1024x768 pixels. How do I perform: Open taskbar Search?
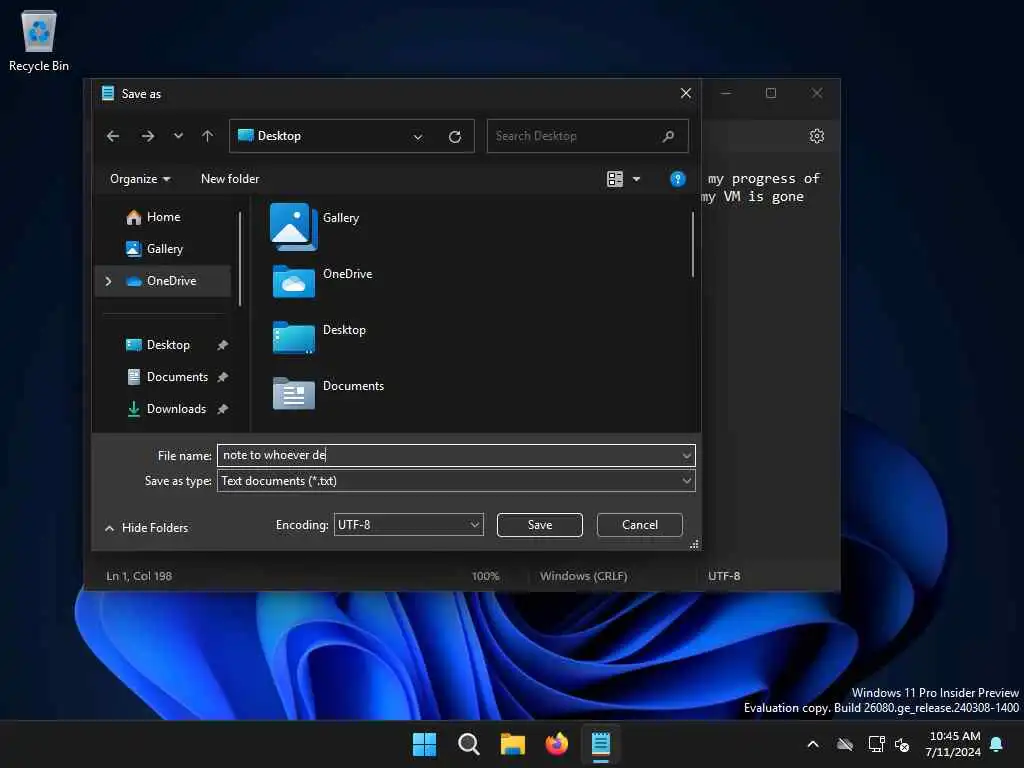tap(468, 744)
